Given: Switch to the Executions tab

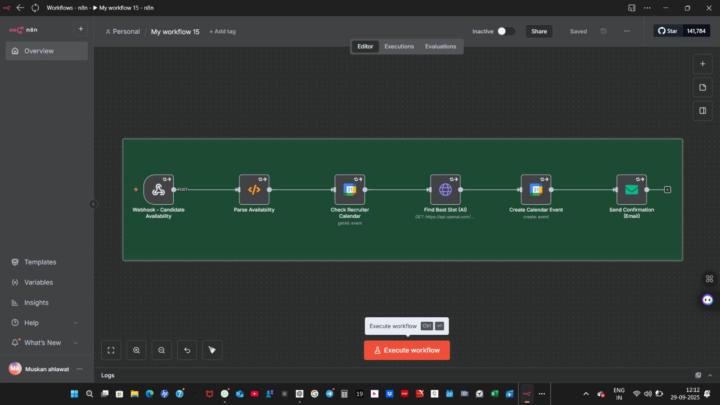Looking at the screenshot, I should pos(399,46).
